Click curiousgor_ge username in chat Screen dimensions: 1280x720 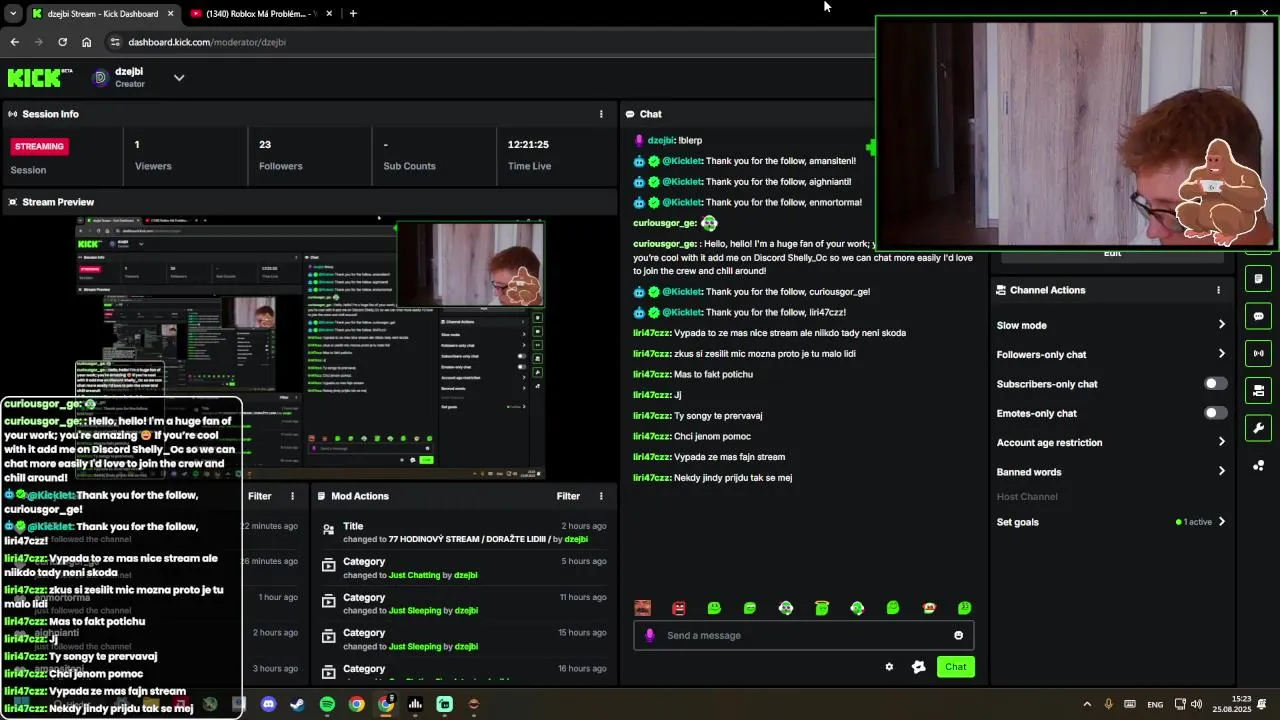click(665, 223)
